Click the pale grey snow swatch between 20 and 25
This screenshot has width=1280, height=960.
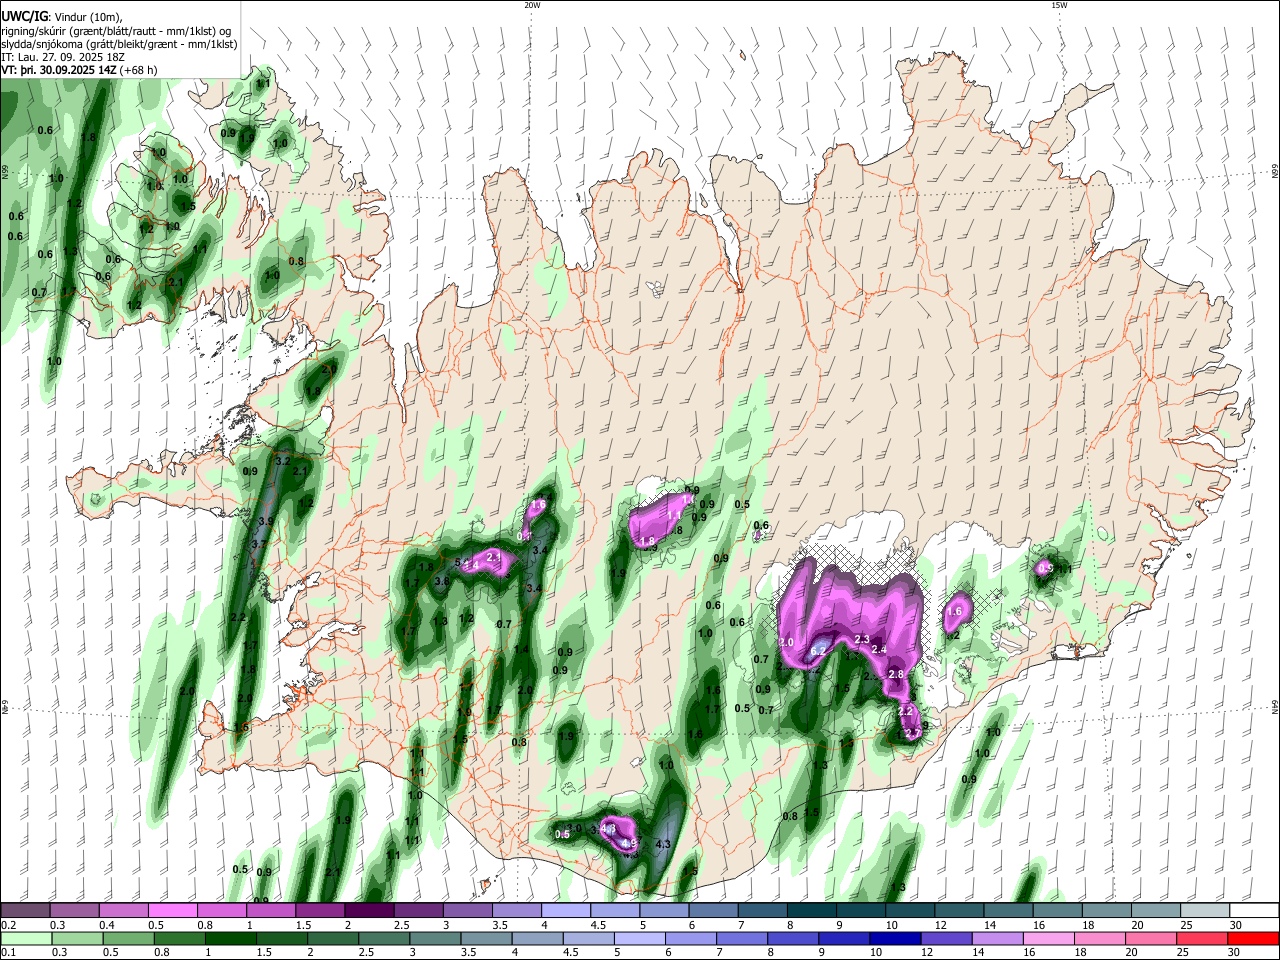1156,911
